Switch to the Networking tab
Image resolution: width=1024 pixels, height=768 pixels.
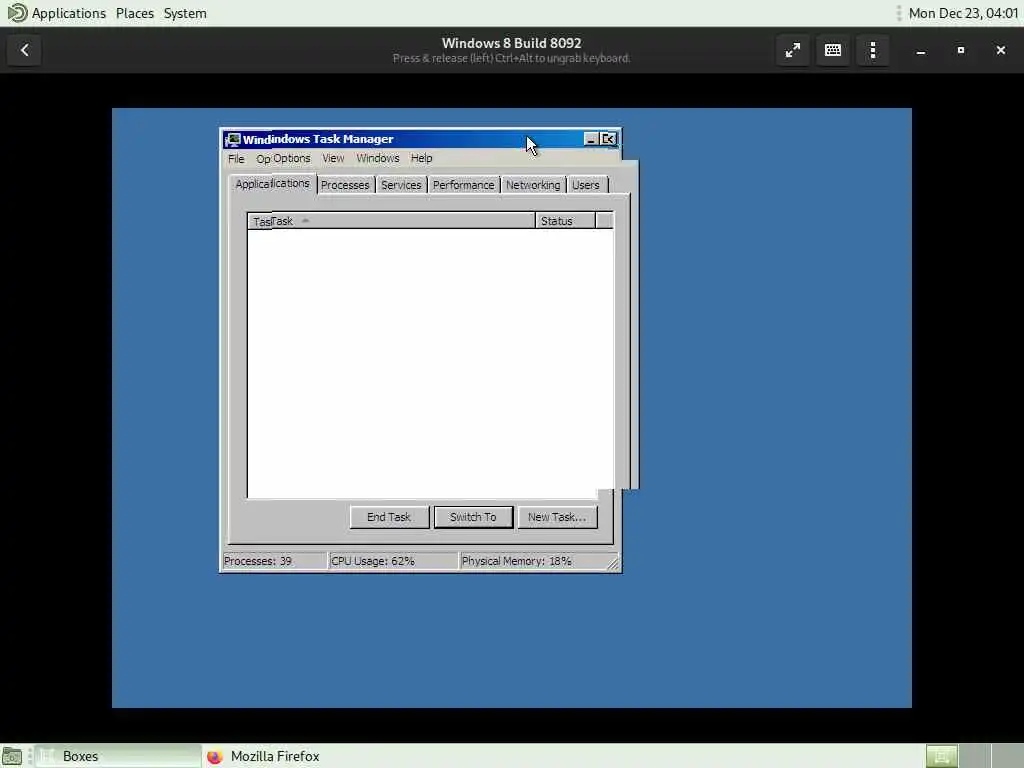[533, 185]
